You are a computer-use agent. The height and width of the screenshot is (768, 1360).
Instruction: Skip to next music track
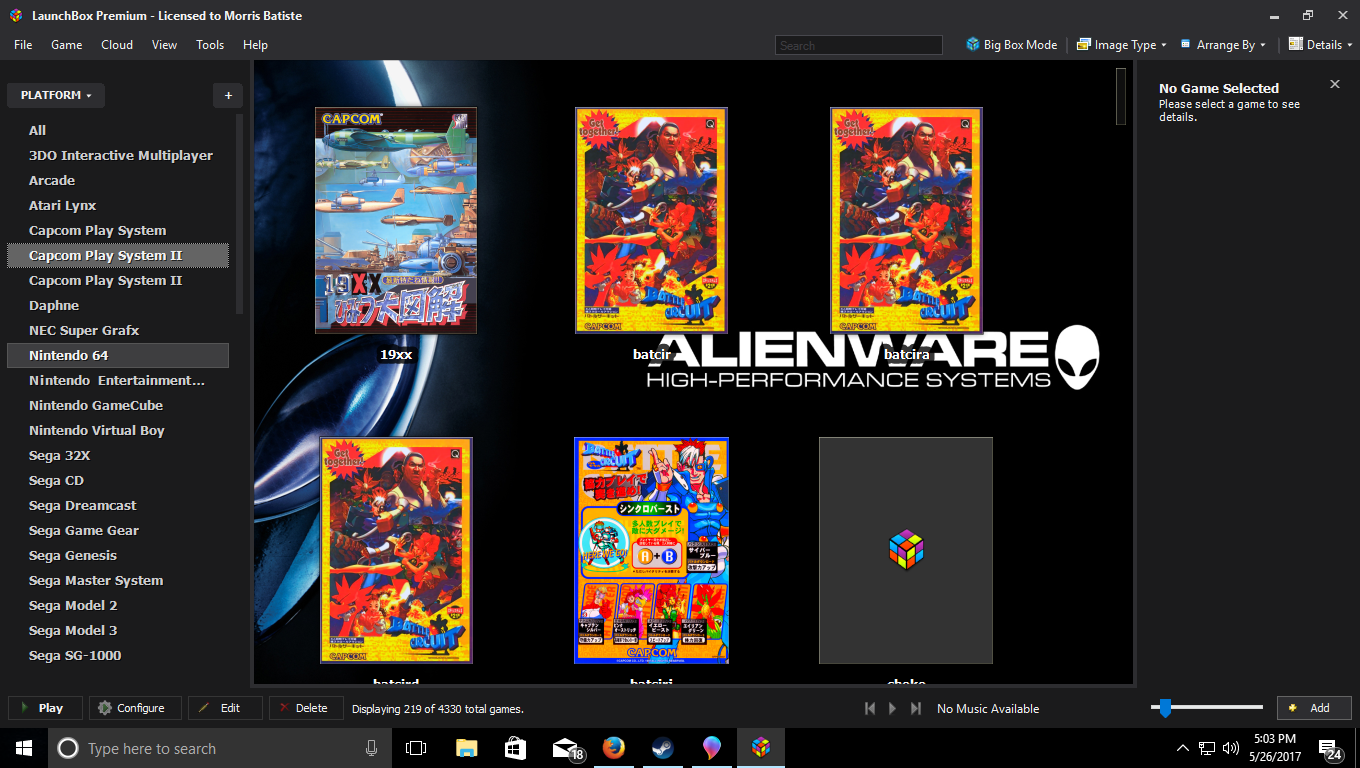coord(916,708)
